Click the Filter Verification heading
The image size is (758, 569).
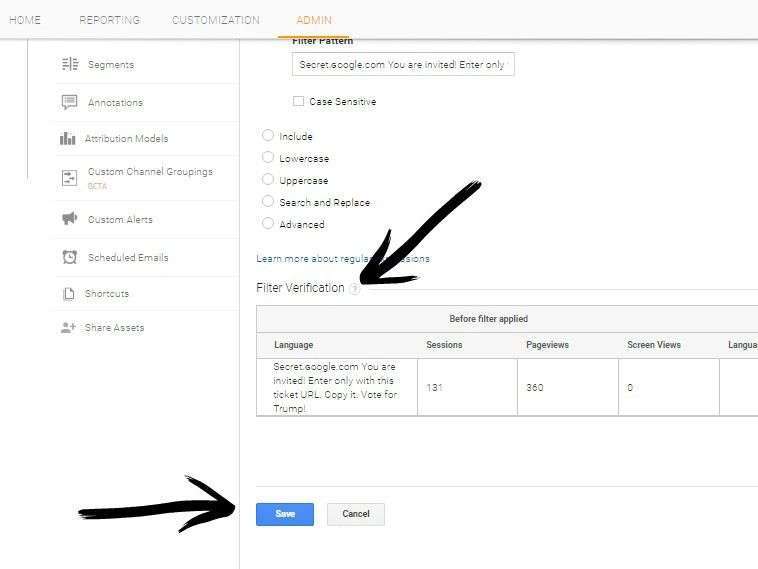300,288
